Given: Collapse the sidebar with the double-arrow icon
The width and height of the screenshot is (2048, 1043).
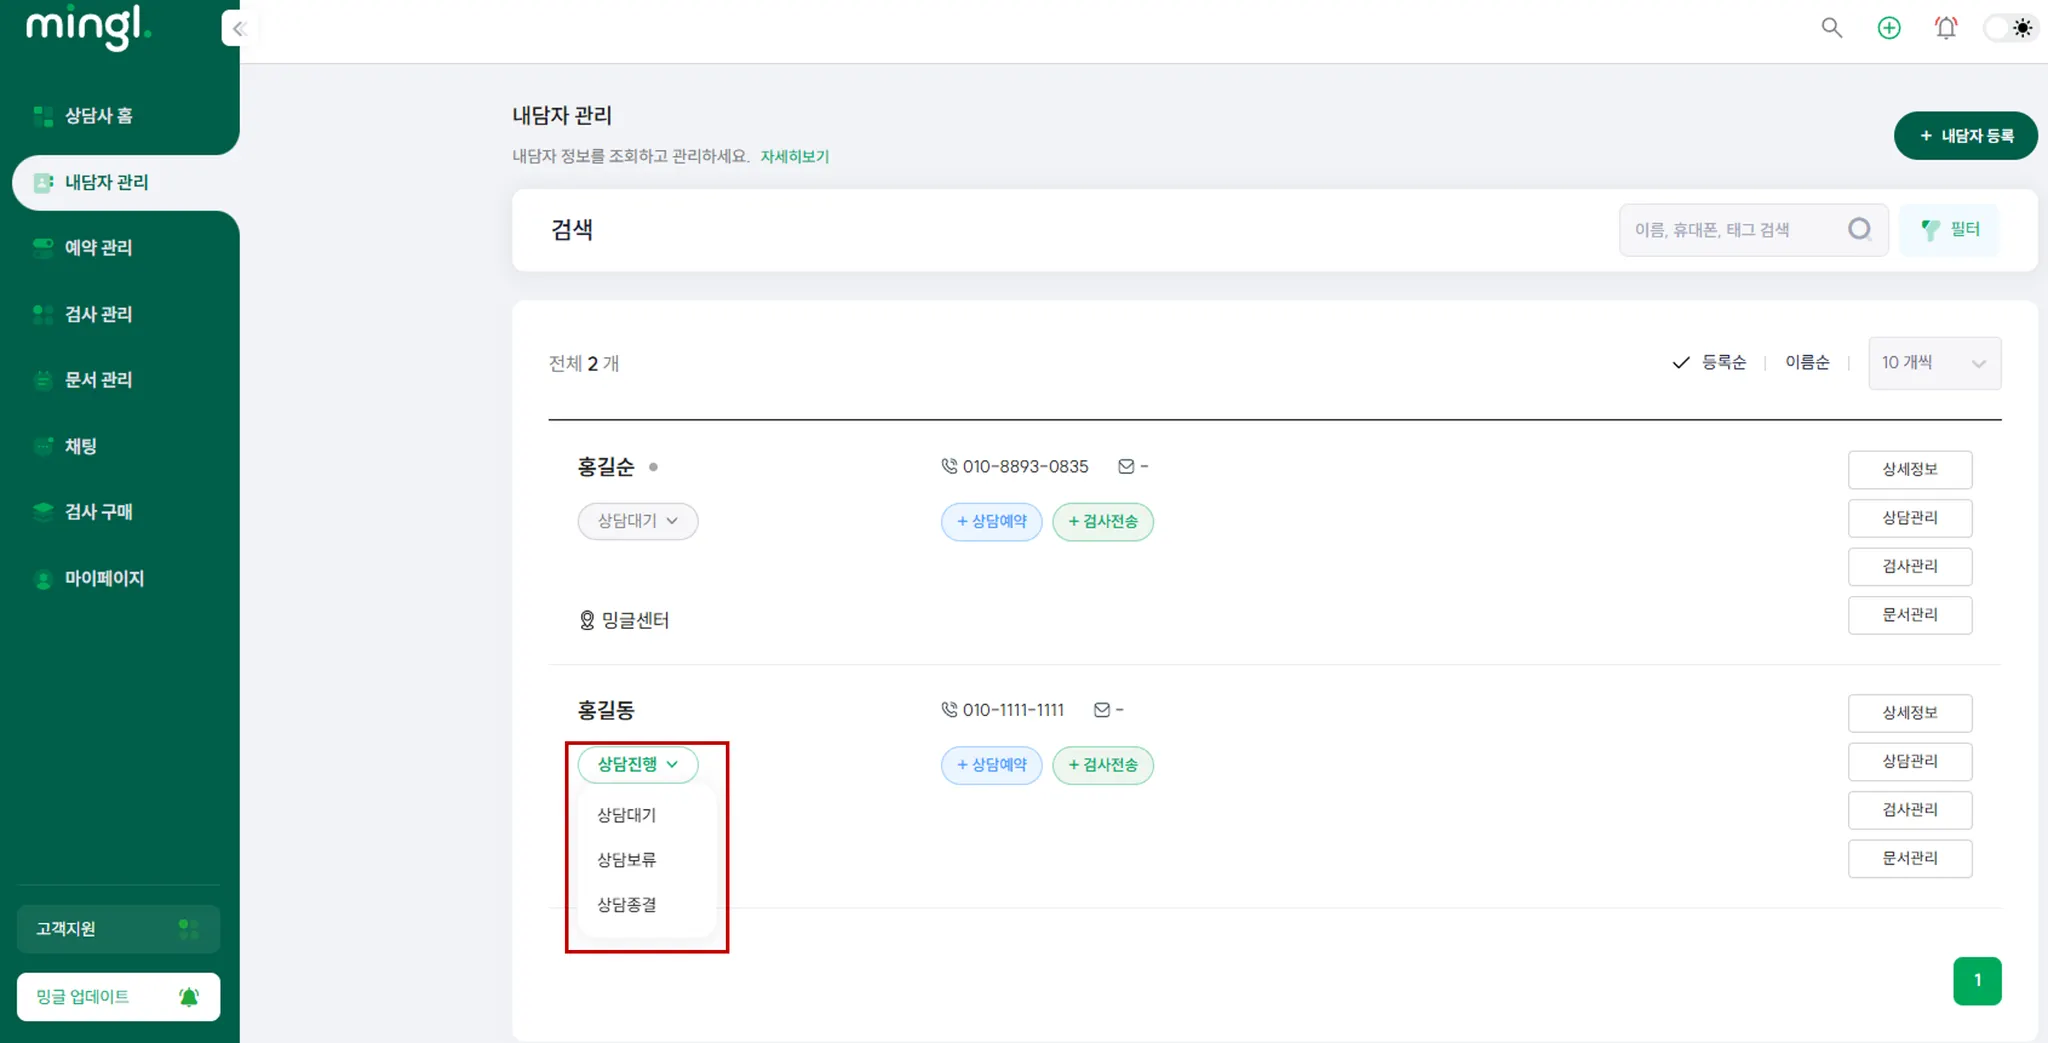Looking at the screenshot, I should 238,29.
